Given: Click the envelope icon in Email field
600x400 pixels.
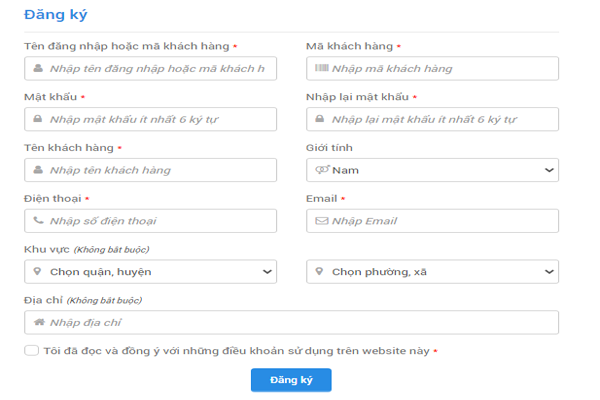Looking at the screenshot, I should 321,221.
